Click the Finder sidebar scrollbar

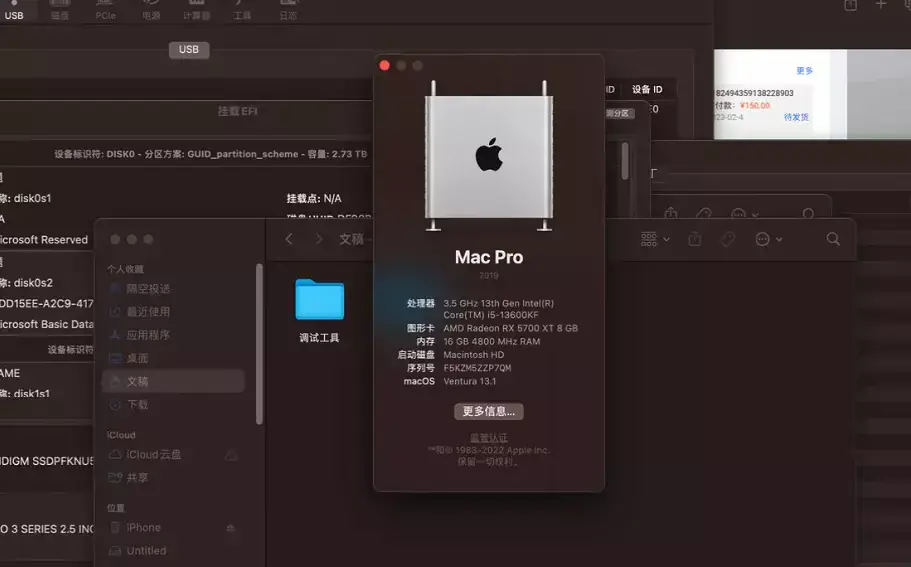[x=259, y=344]
